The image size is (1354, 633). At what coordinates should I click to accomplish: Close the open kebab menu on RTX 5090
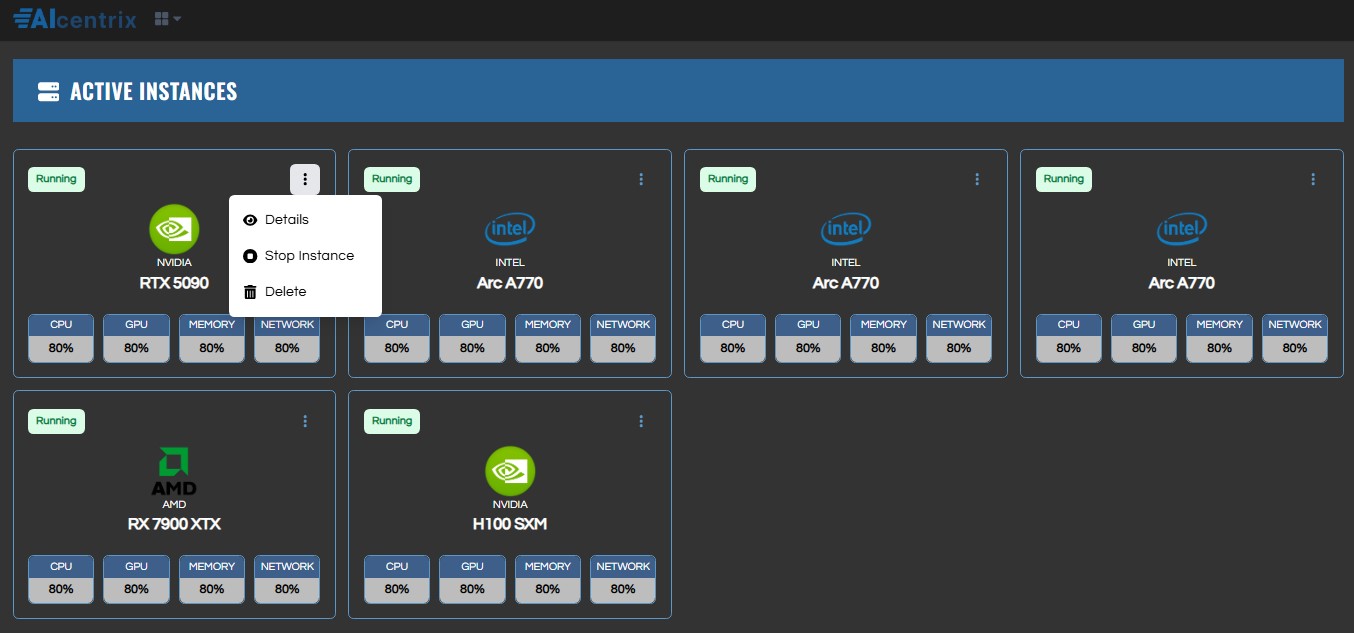[305, 179]
